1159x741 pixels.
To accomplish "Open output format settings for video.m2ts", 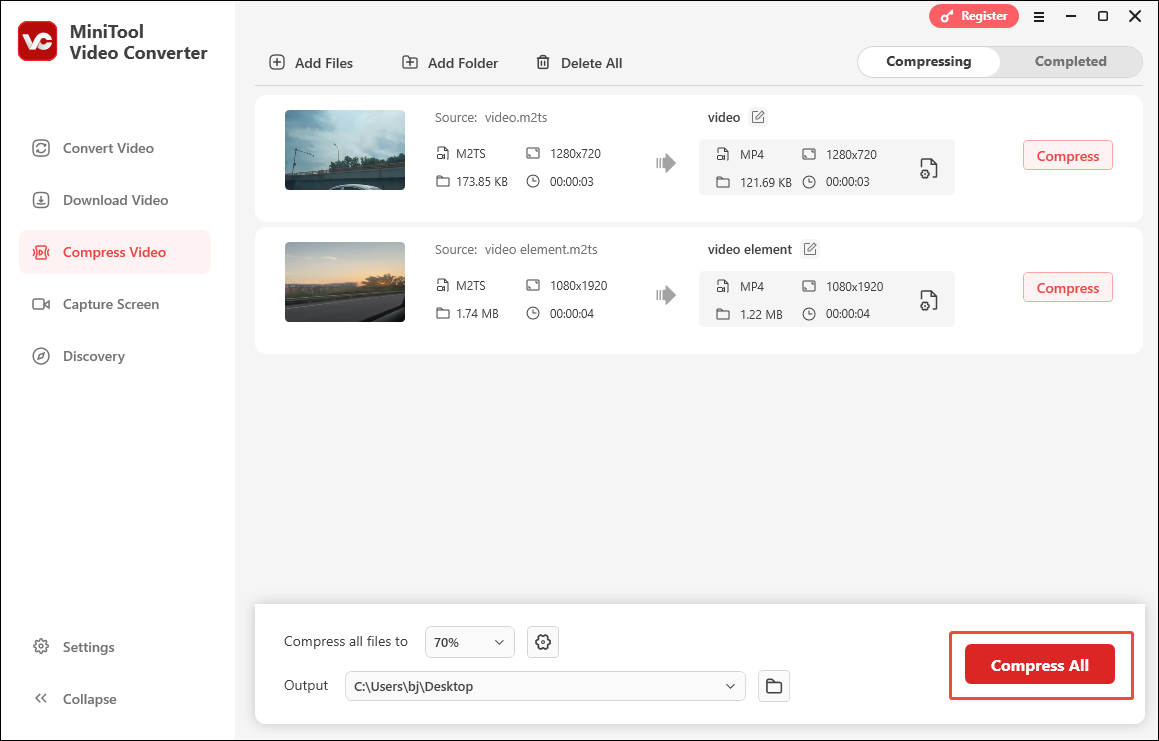I will pos(928,168).
